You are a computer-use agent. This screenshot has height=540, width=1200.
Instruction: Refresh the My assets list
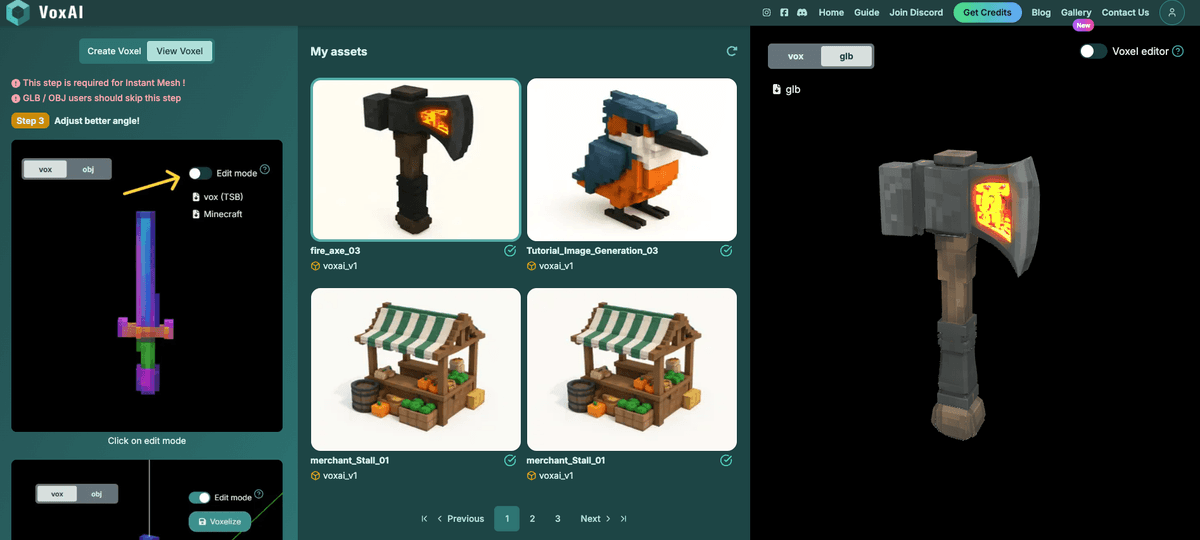pos(731,51)
